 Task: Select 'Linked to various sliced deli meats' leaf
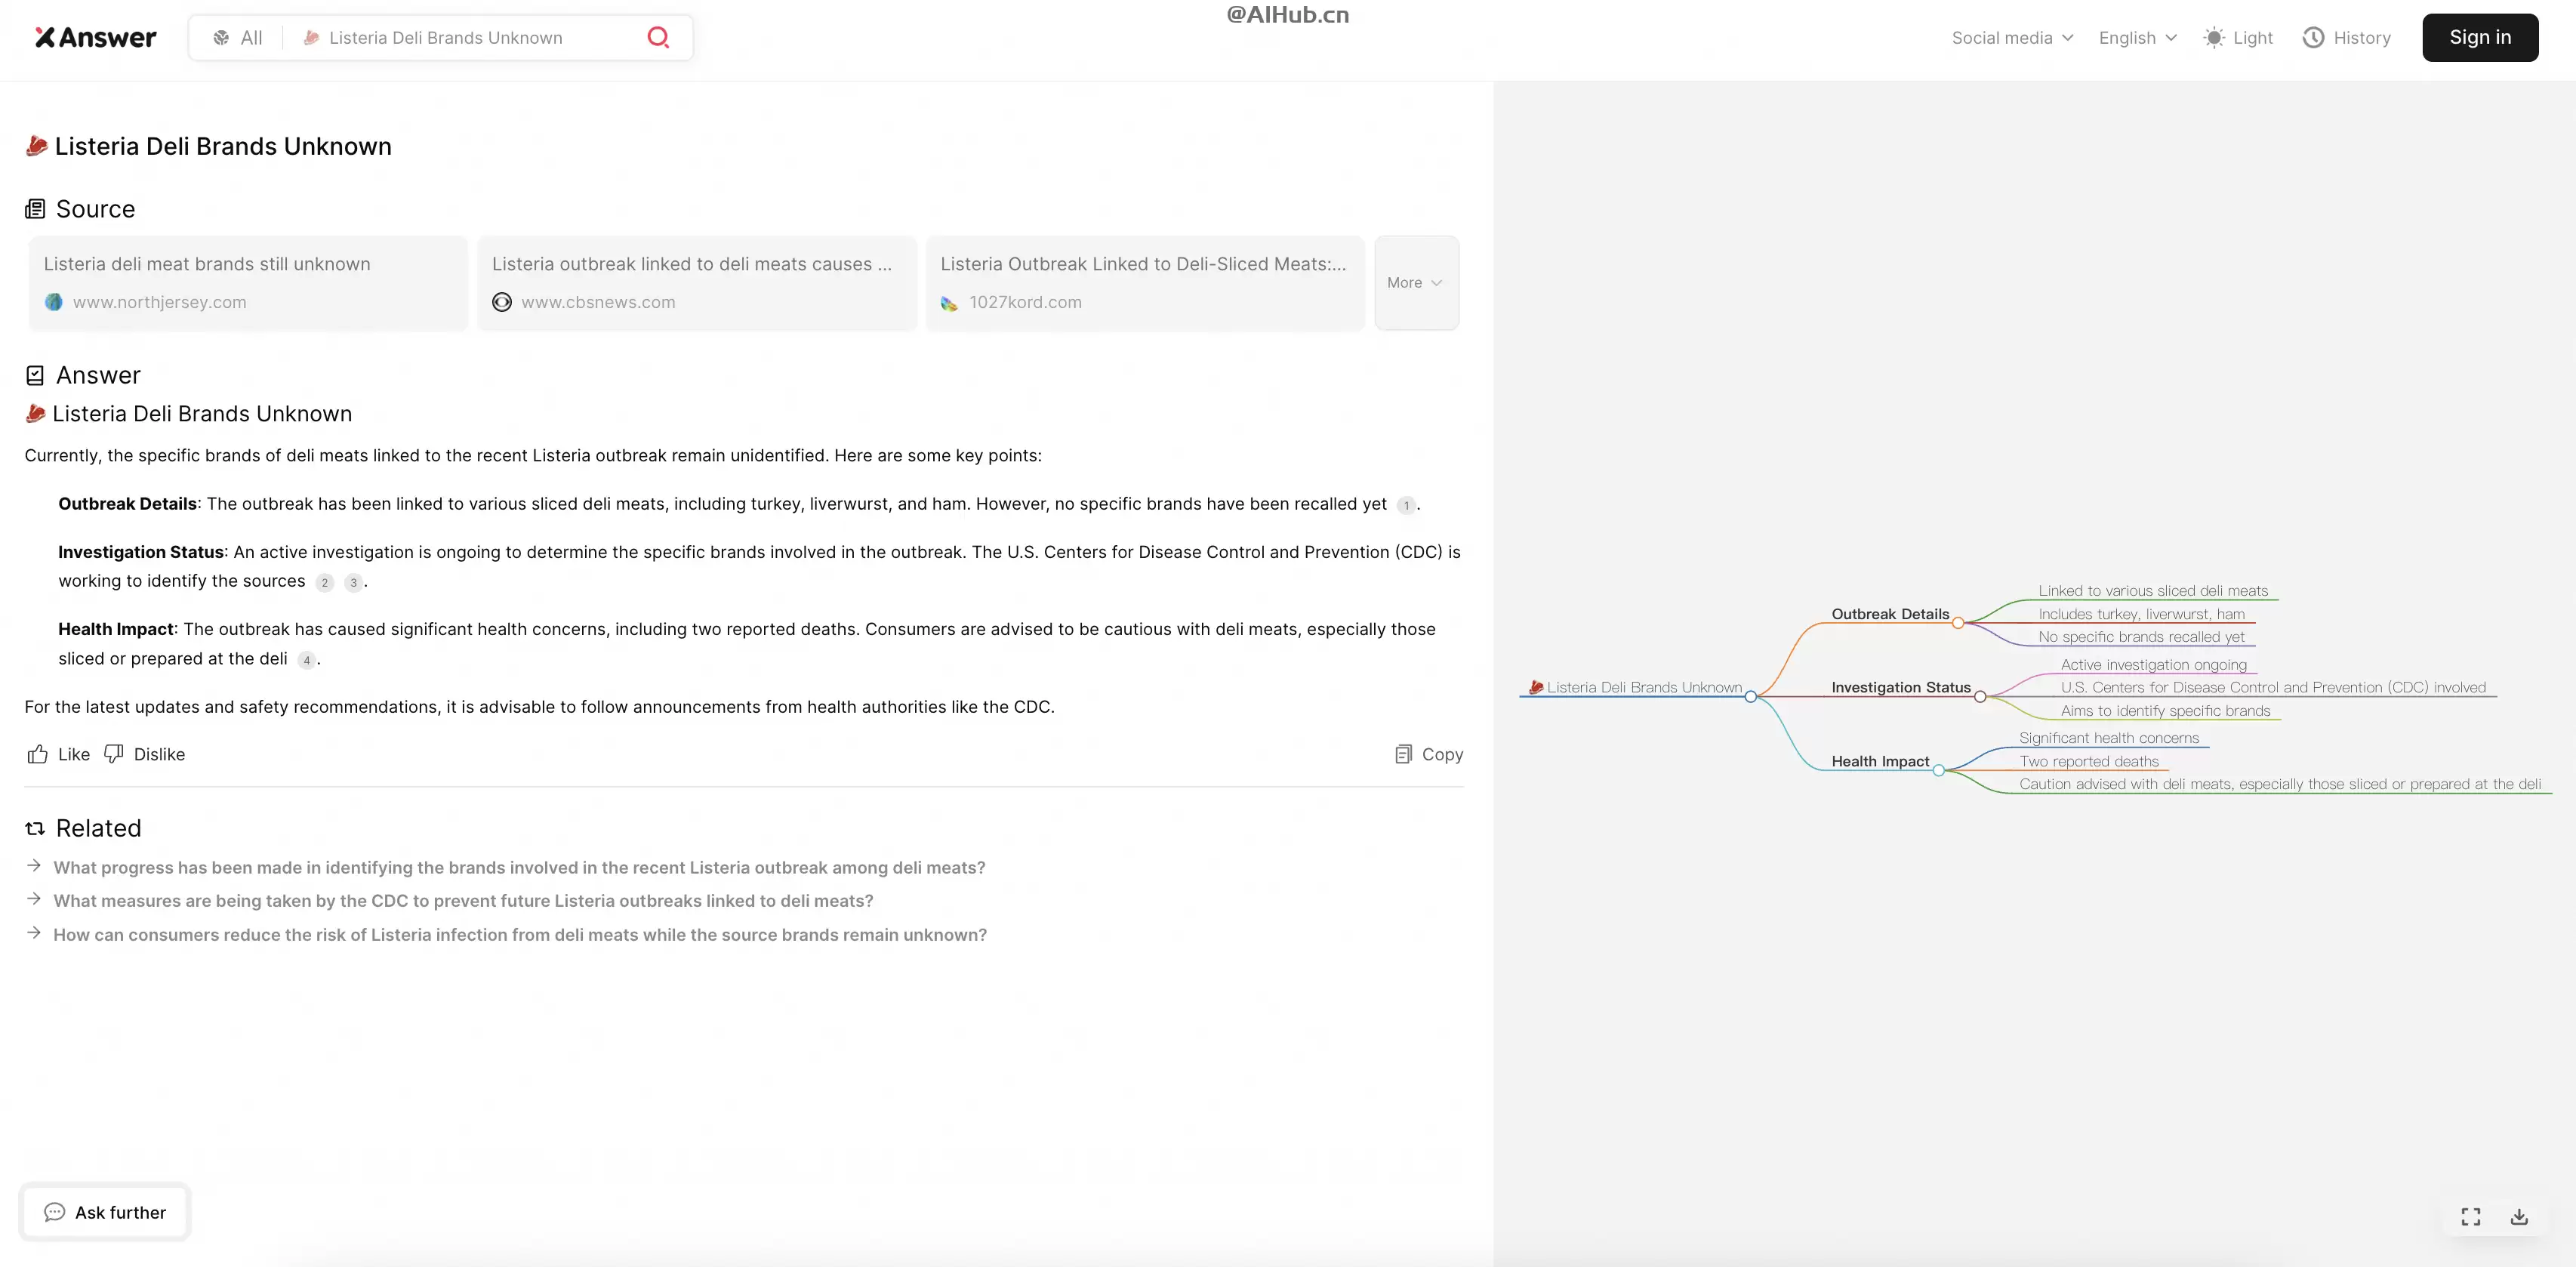[x=2153, y=591]
